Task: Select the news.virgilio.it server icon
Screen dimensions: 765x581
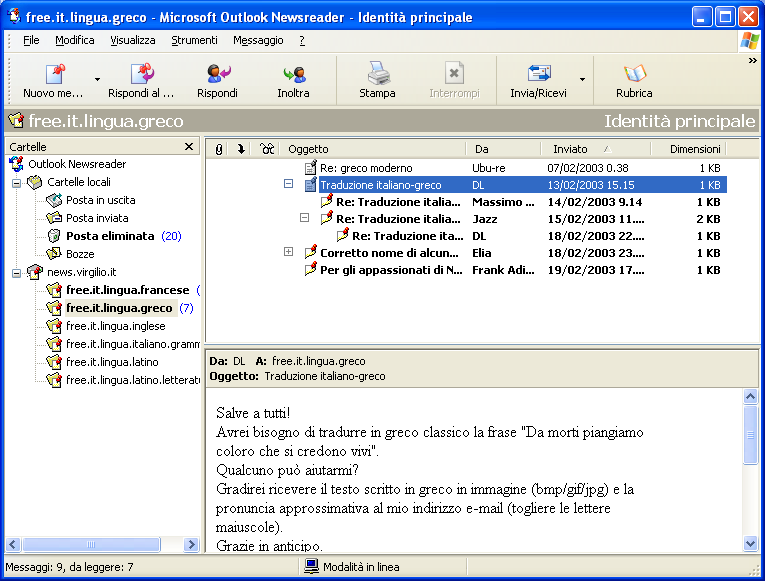Action: coord(35,272)
